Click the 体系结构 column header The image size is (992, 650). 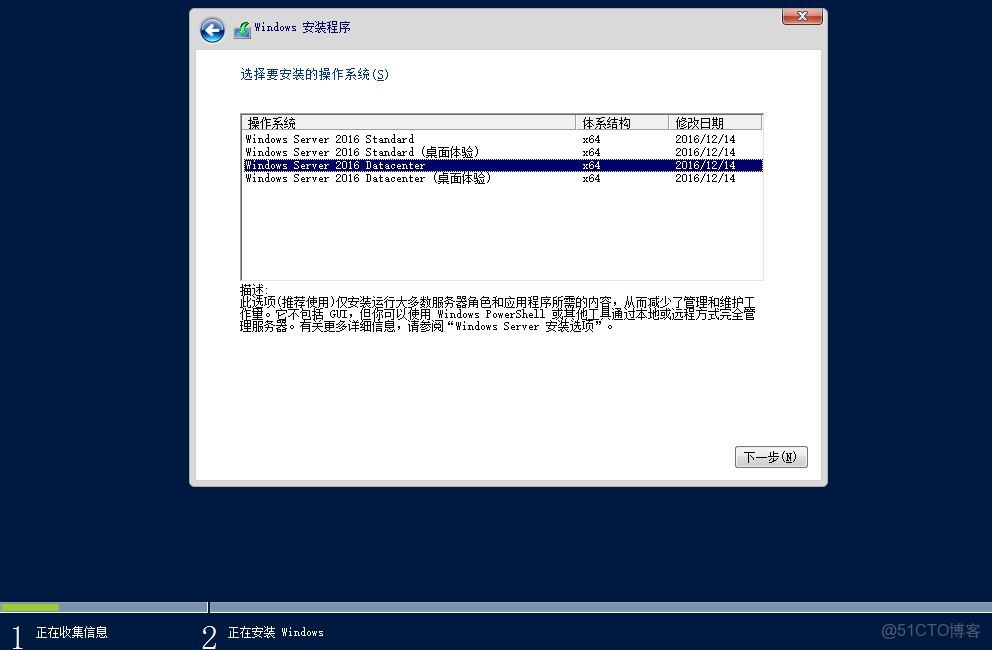(622, 123)
